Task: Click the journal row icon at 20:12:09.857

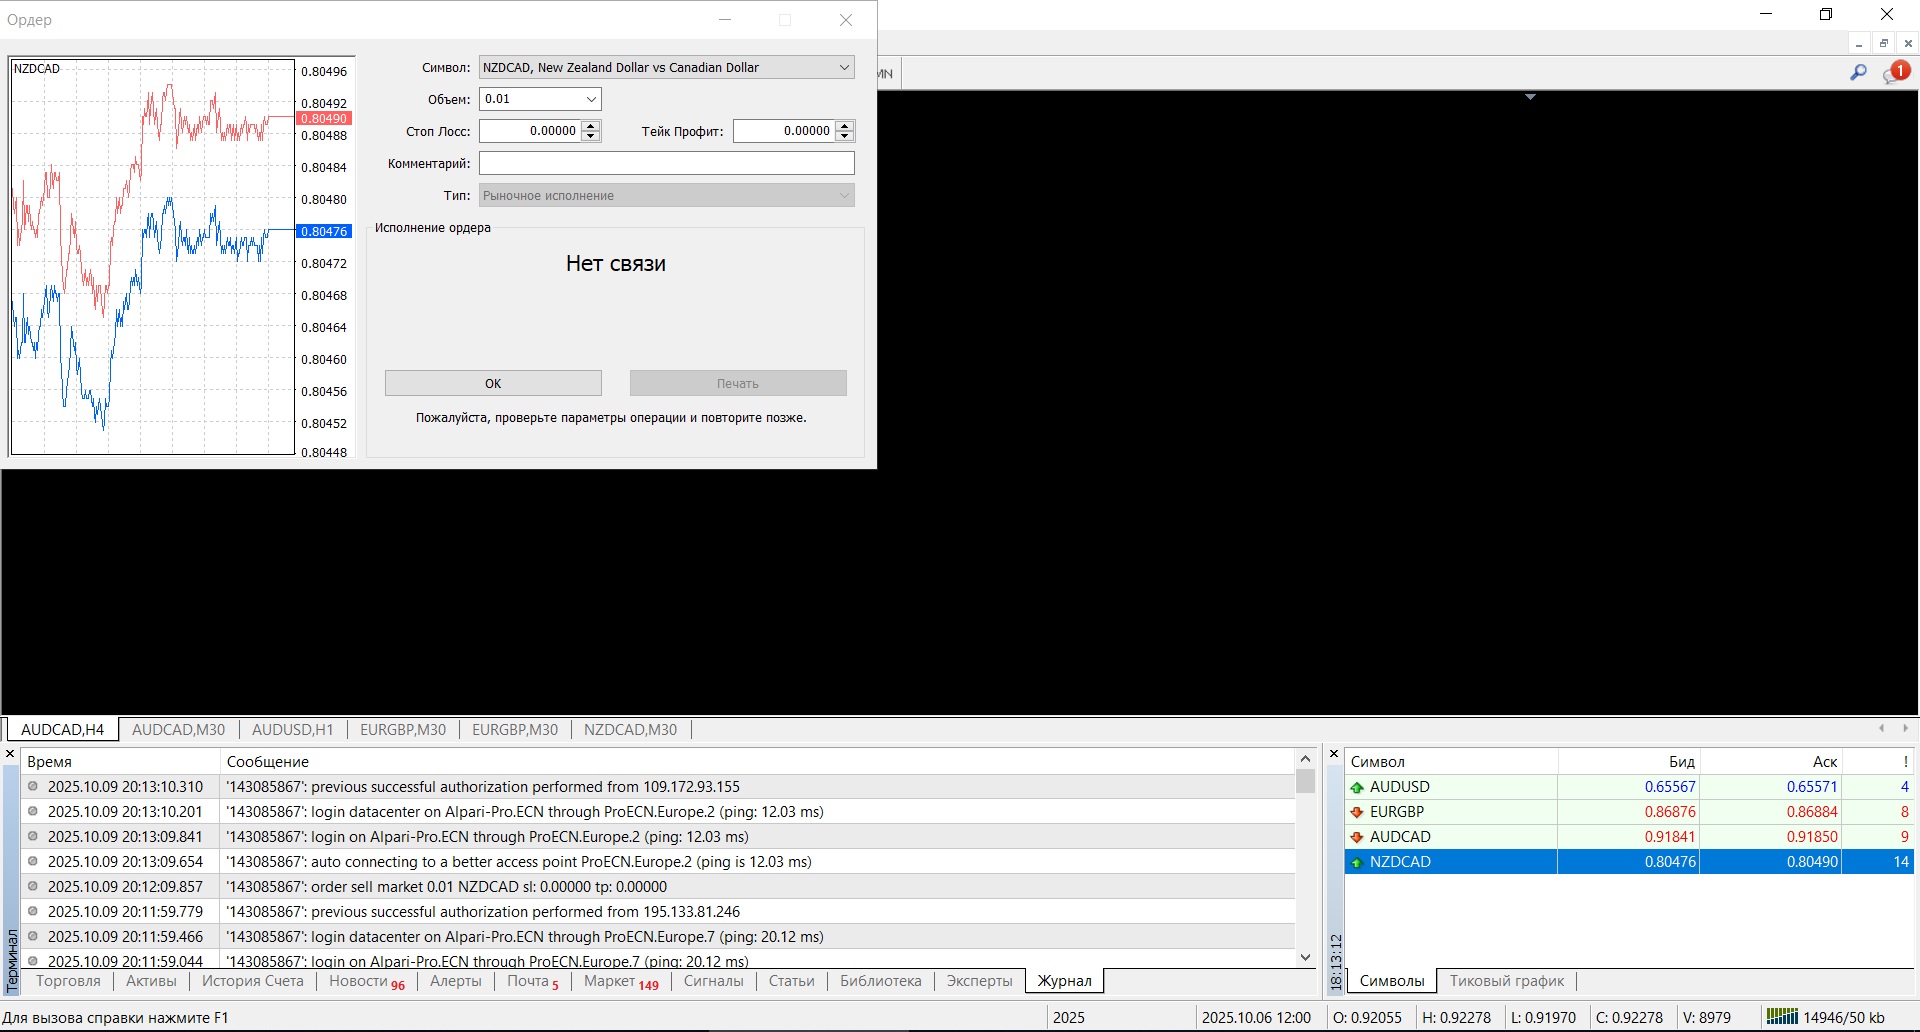Action: pos(33,887)
